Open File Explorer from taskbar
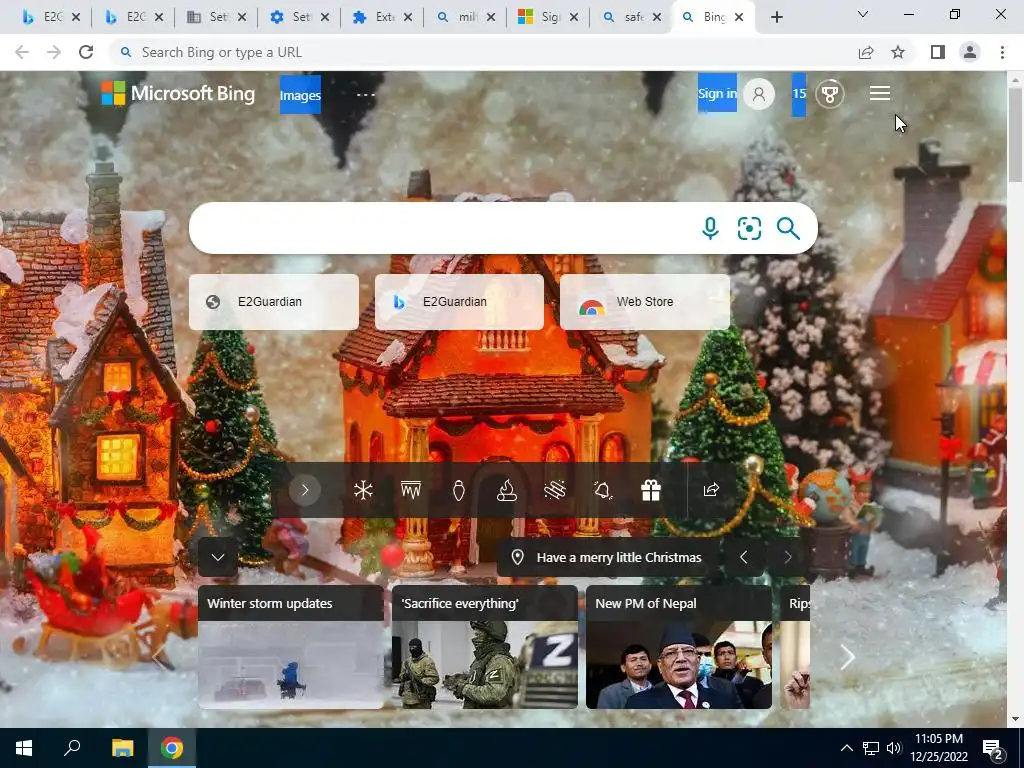 122,748
